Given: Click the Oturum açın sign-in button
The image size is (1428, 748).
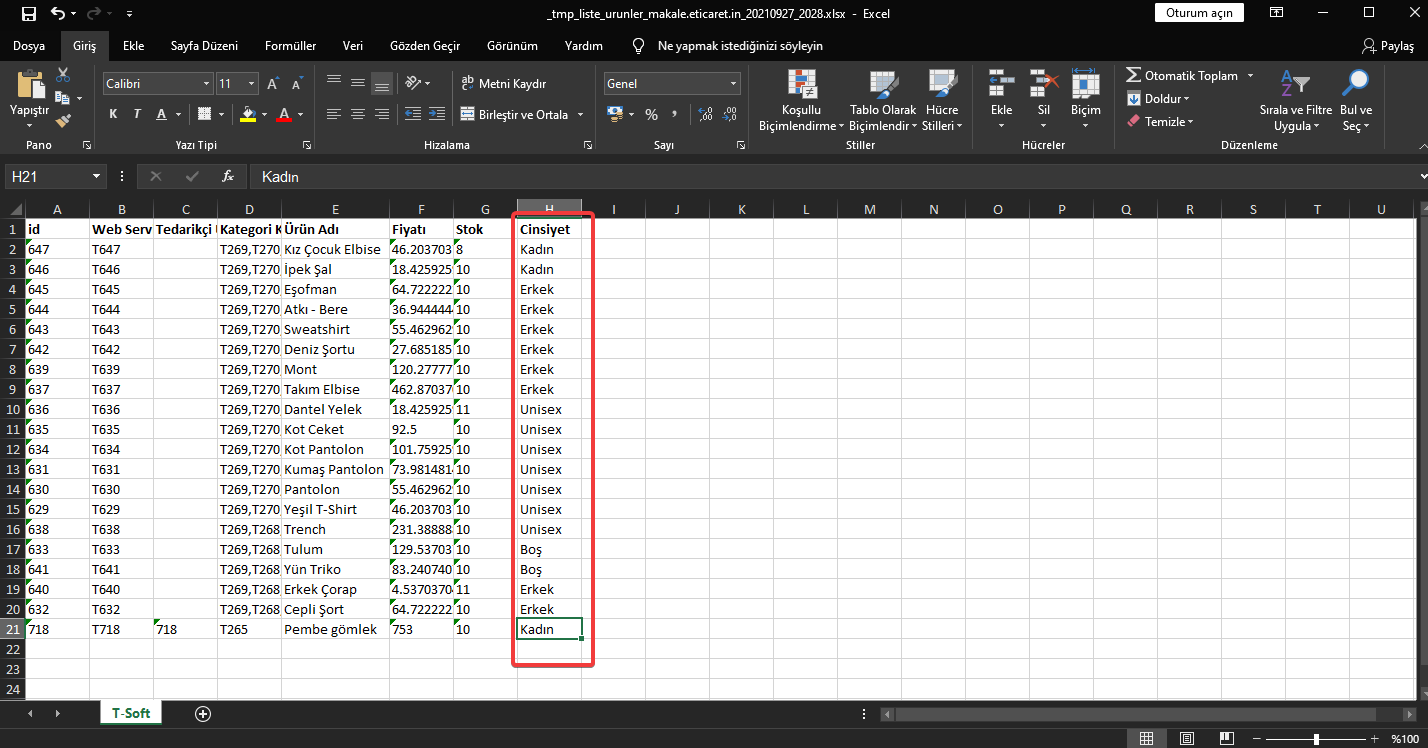Looking at the screenshot, I should pos(1200,13).
